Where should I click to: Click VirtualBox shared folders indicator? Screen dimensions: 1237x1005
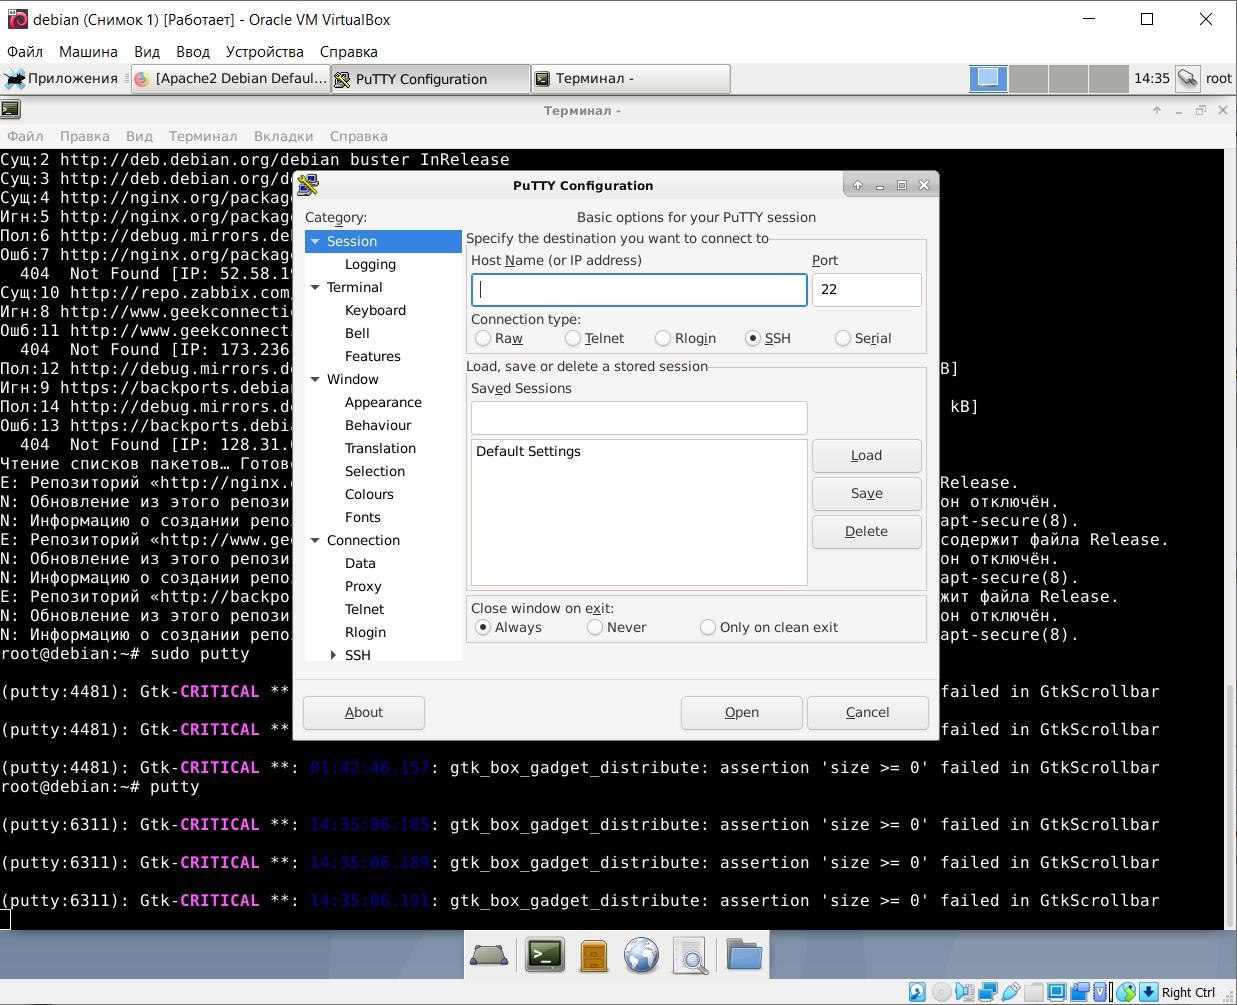[1034, 992]
